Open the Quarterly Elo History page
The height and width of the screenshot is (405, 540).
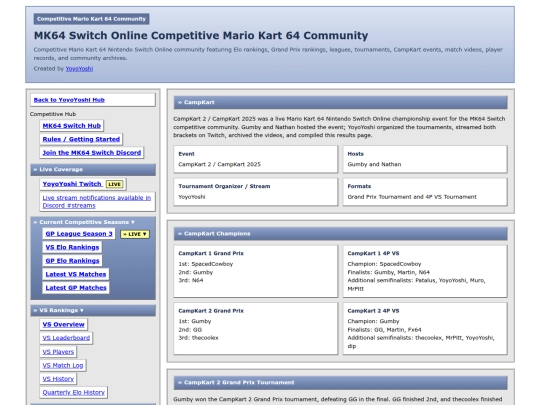point(74,392)
